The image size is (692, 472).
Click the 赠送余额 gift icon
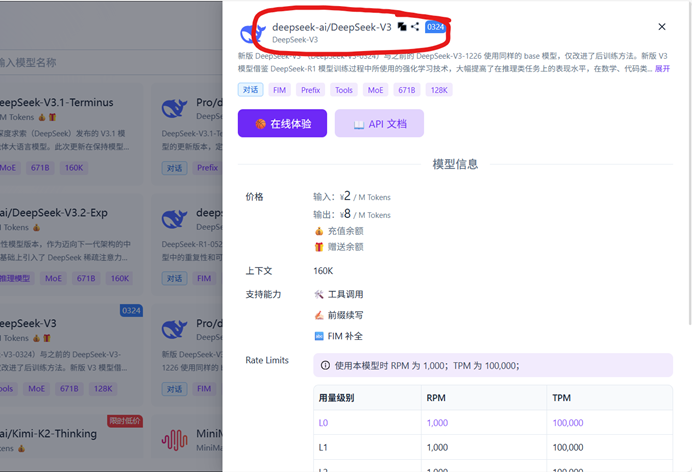point(319,246)
